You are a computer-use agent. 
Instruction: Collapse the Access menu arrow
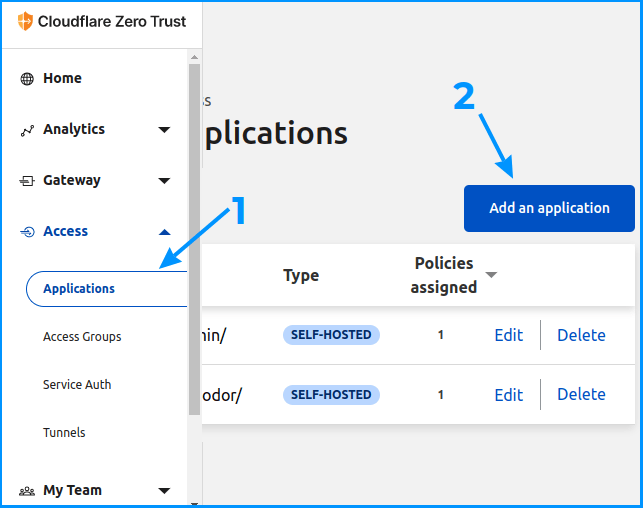point(164,232)
